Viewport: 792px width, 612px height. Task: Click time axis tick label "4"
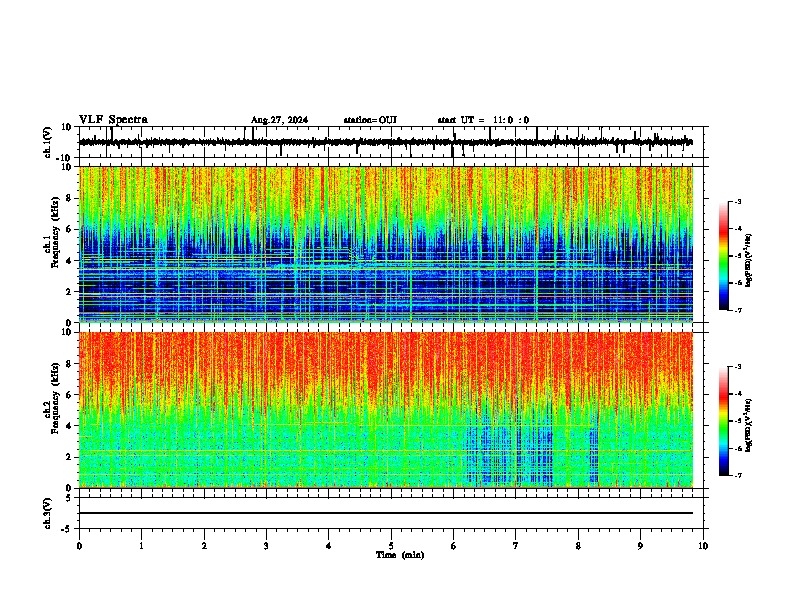[x=329, y=546]
